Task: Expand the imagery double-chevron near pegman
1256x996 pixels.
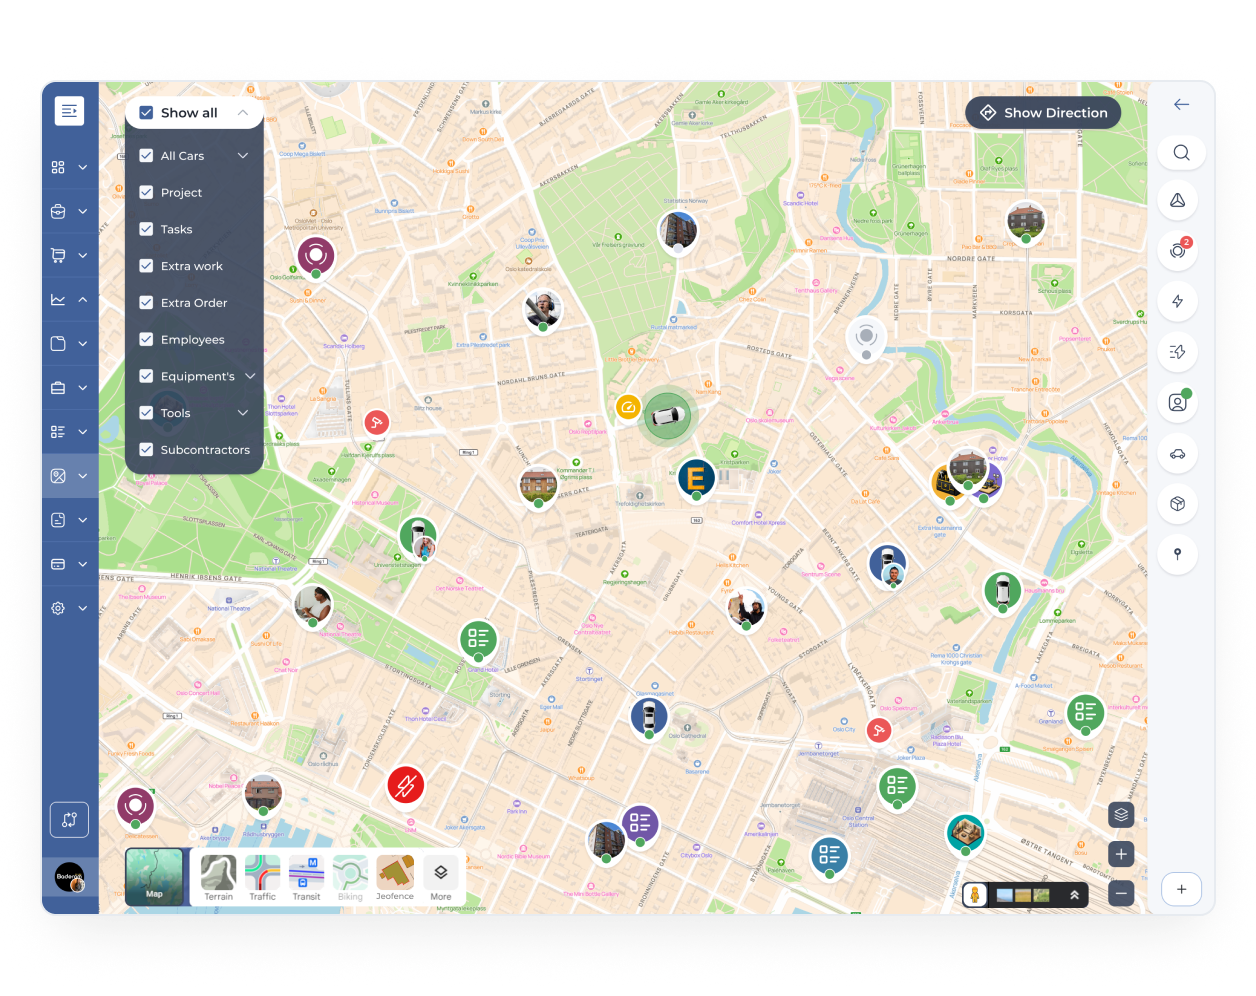Action: (x=1074, y=895)
